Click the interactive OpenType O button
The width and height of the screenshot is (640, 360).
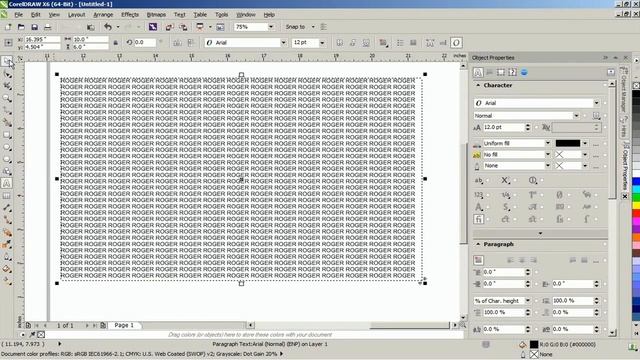pos(456,42)
